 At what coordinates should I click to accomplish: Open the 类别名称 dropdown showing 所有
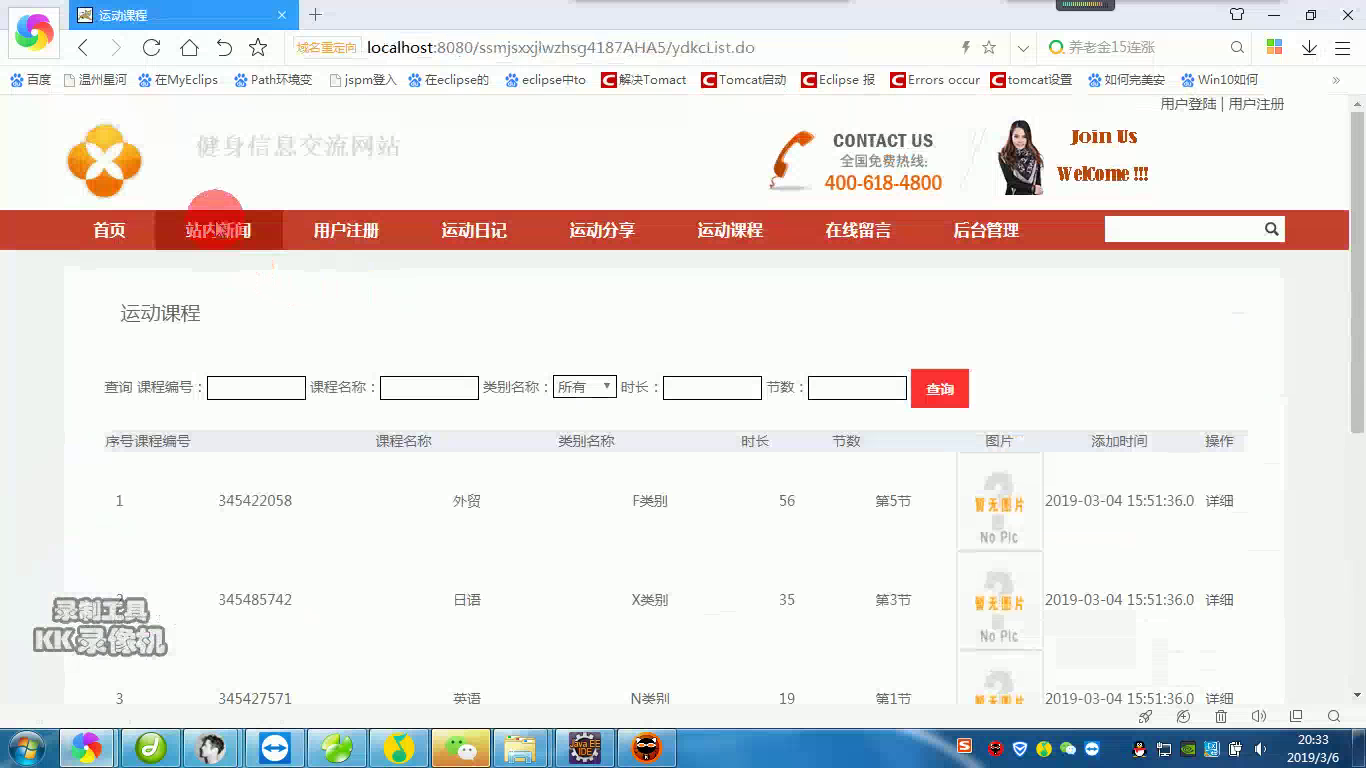coord(585,387)
